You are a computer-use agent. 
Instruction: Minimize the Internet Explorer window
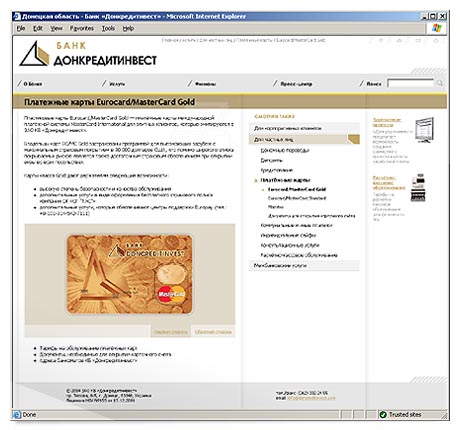[x=424, y=16]
